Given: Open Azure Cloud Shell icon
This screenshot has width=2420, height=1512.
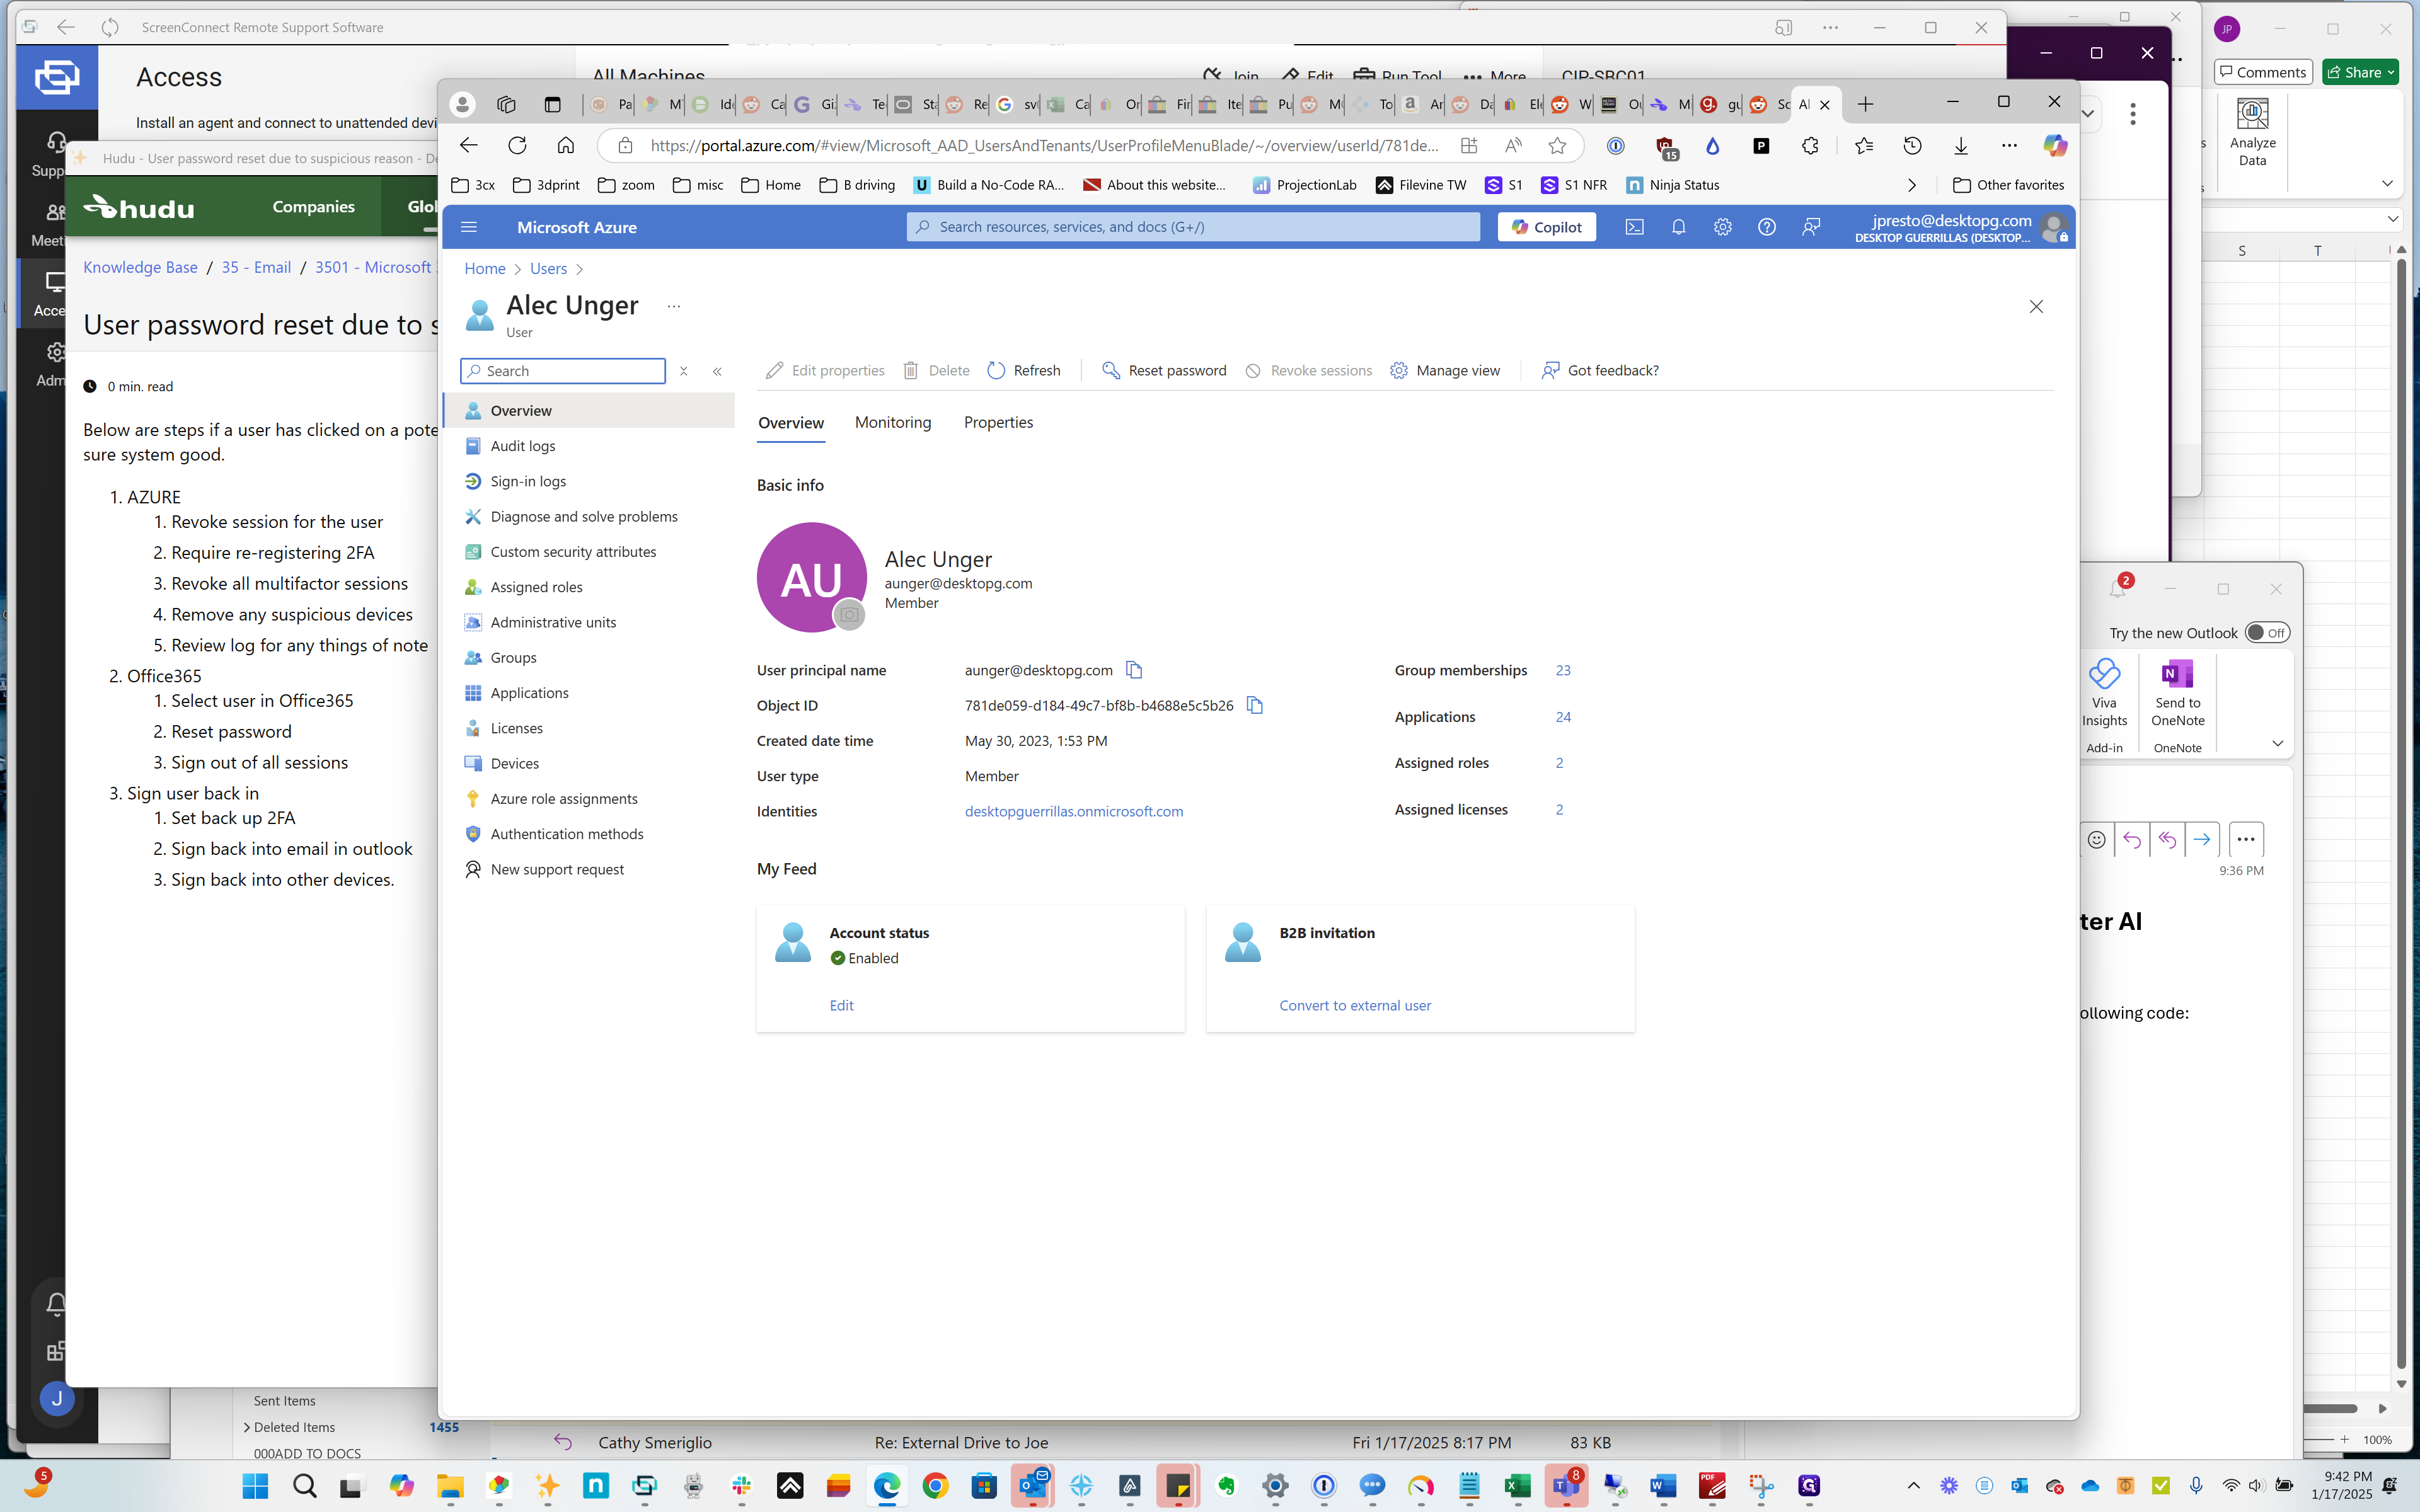Looking at the screenshot, I should [1634, 227].
